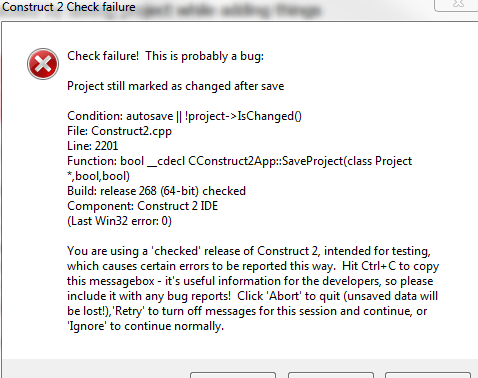
Task: Click the 'Hit Ctrl+C to copy' text
Action: [390, 266]
